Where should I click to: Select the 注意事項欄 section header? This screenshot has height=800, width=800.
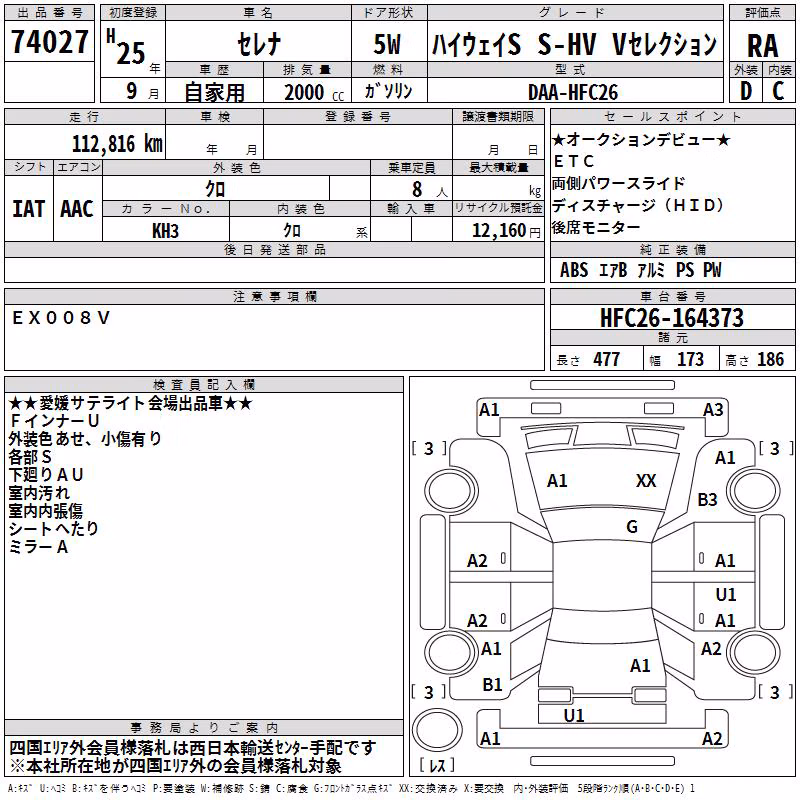274,296
